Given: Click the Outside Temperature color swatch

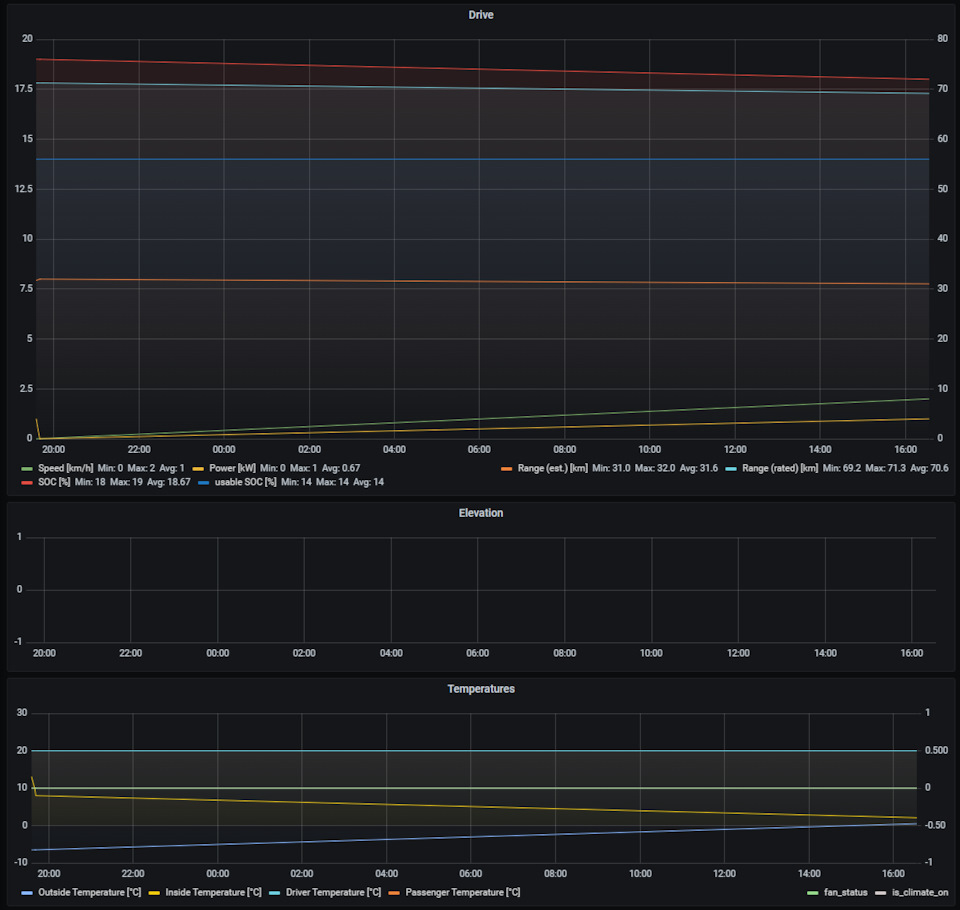Looking at the screenshot, I should point(27,893).
